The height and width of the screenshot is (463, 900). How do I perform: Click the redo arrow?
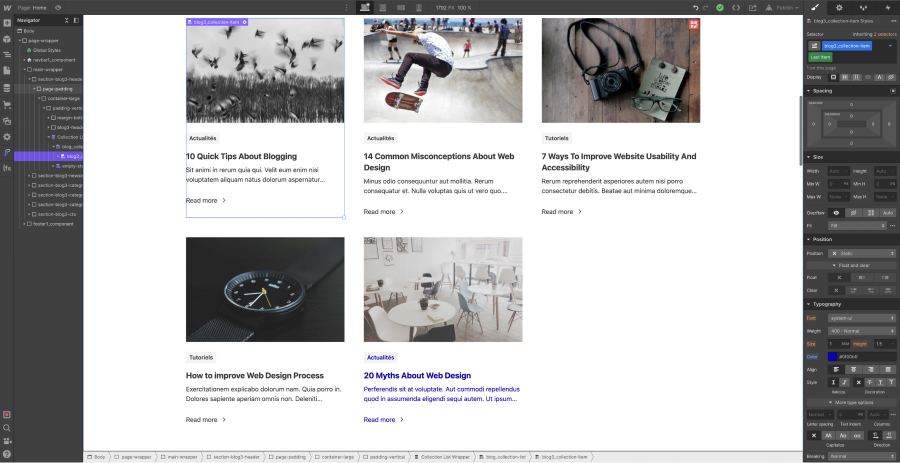coord(705,7)
